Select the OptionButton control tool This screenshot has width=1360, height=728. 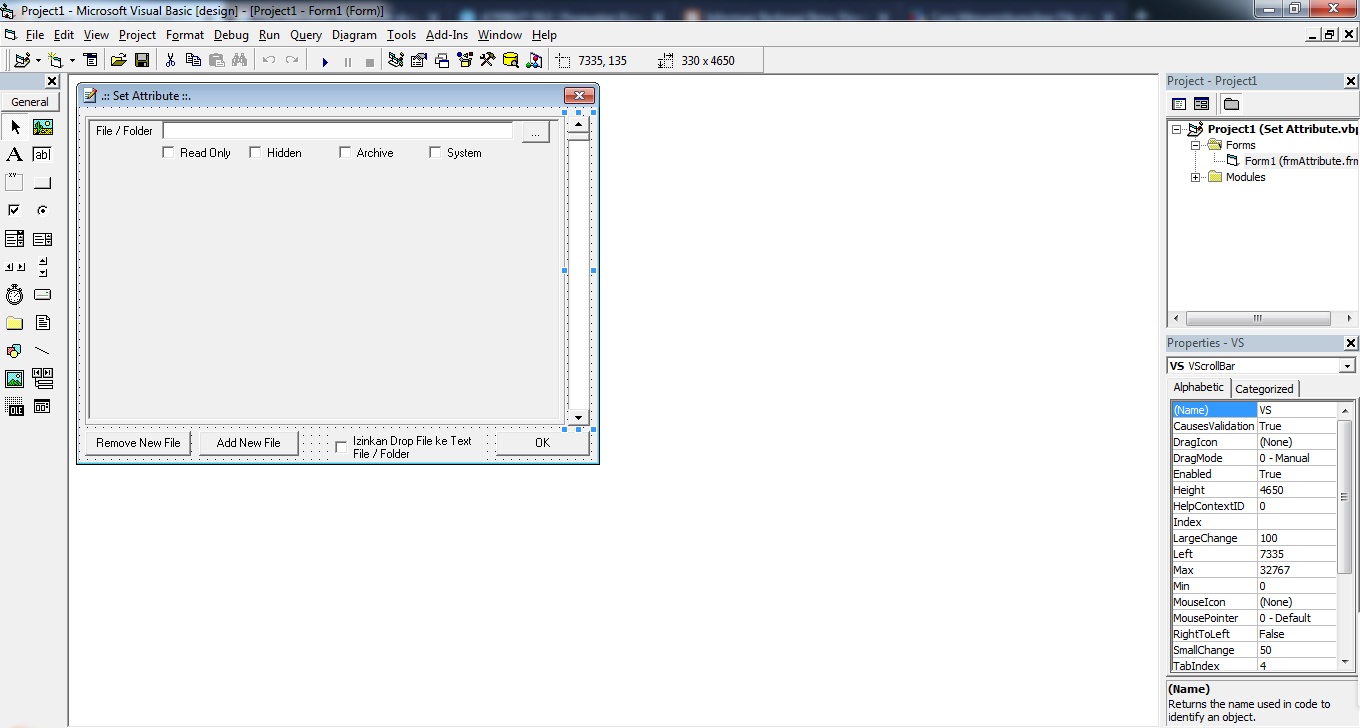pyautogui.click(x=43, y=211)
